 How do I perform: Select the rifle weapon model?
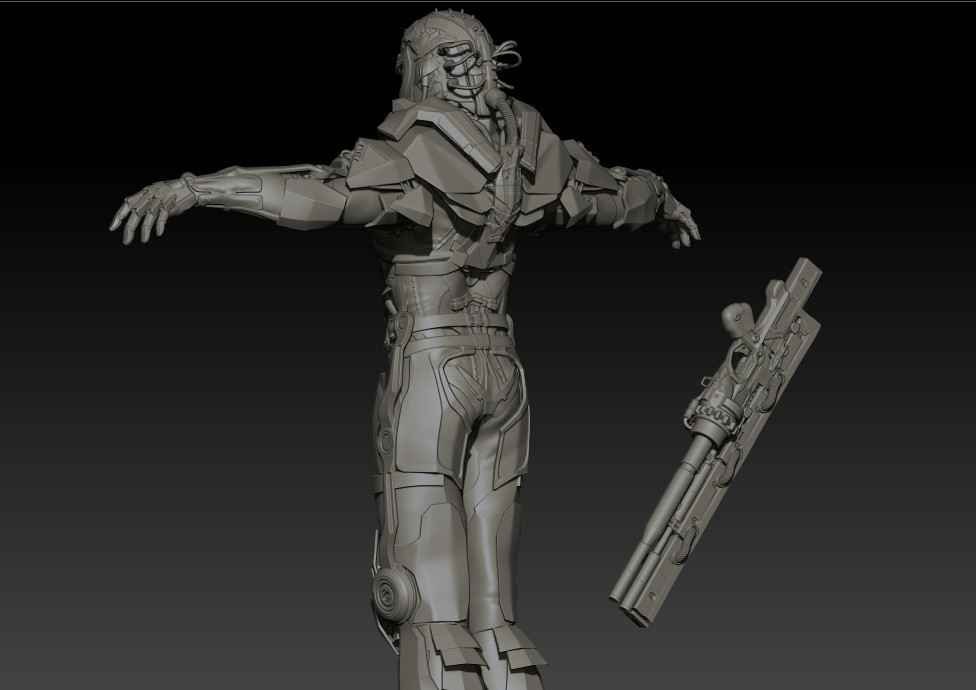pyautogui.click(x=716, y=442)
